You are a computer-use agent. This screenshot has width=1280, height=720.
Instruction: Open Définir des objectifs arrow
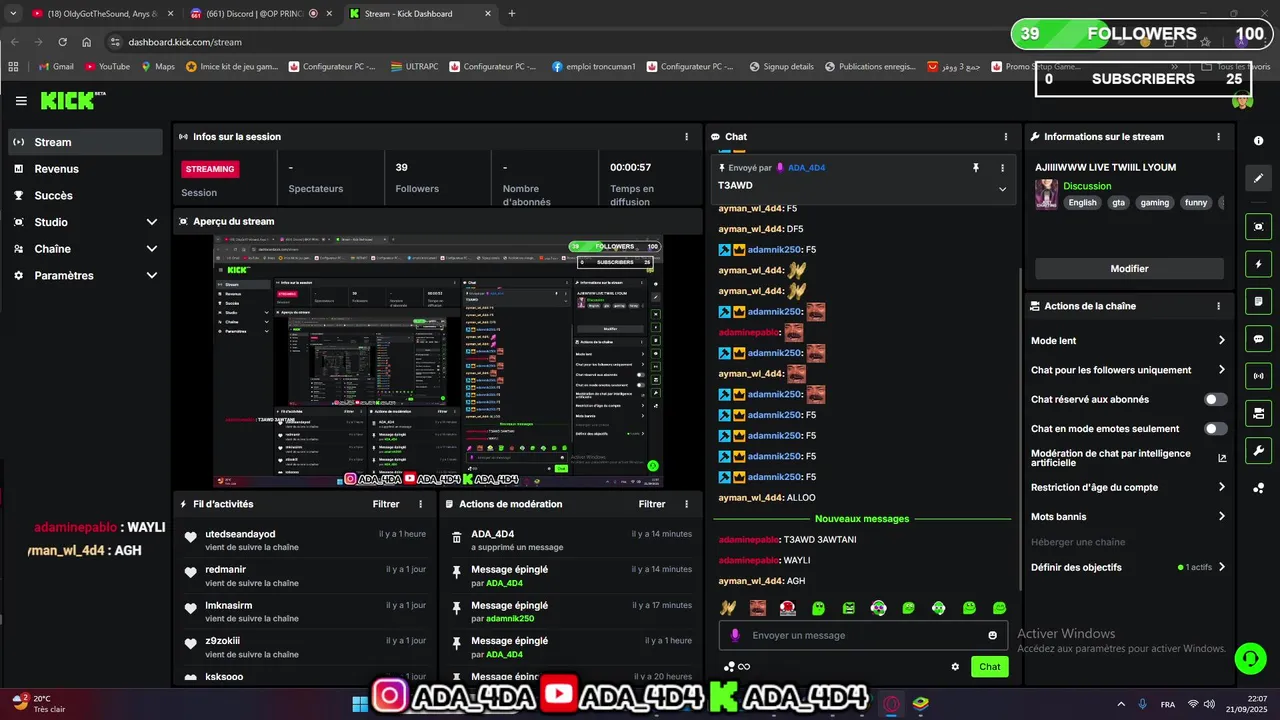(x=1221, y=567)
